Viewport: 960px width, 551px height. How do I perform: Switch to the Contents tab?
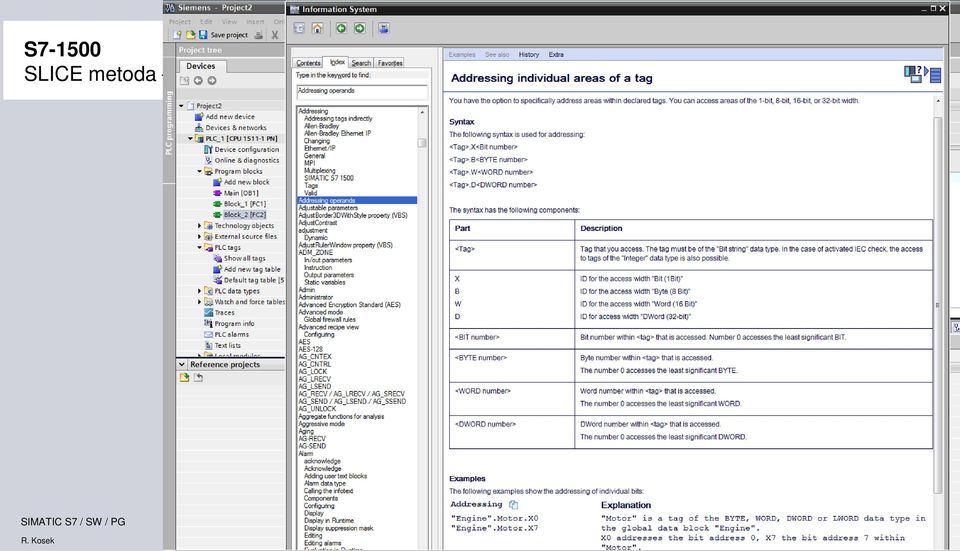[308, 63]
